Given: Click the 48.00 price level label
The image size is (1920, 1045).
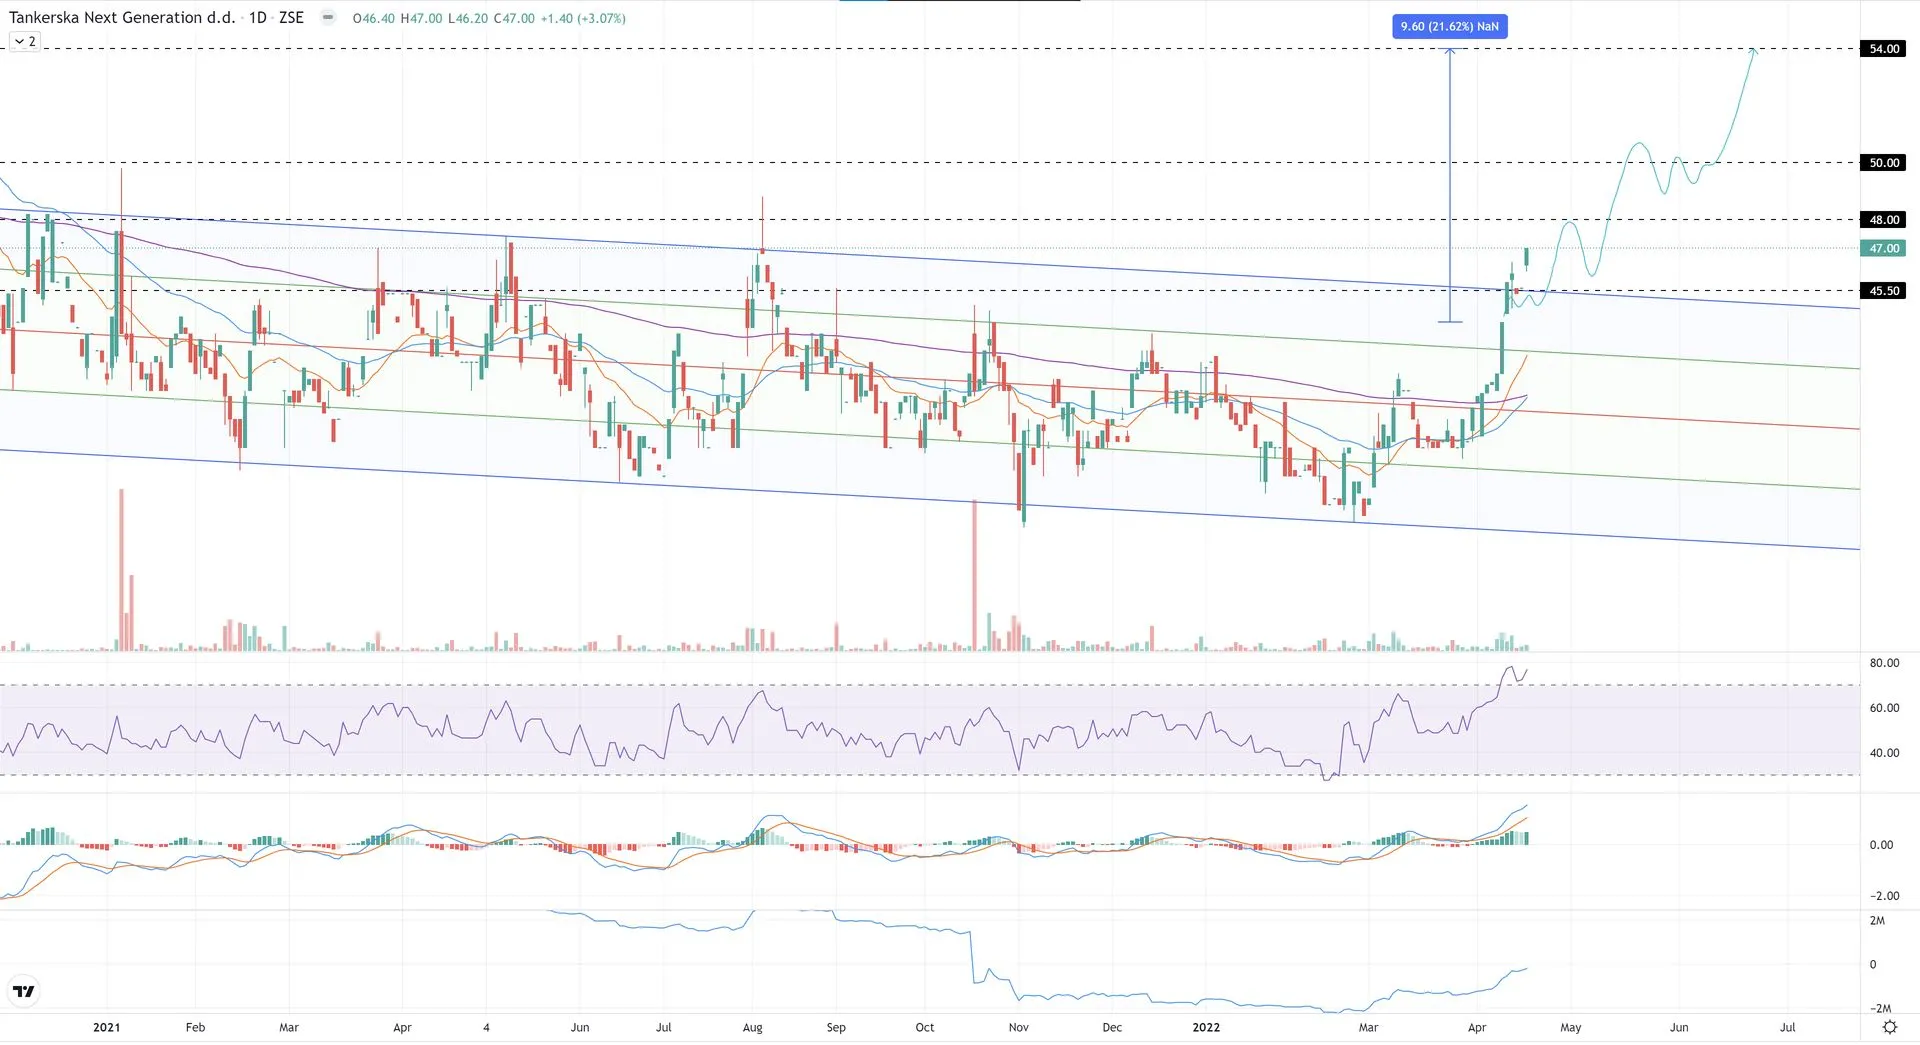Looking at the screenshot, I should [1884, 220].
